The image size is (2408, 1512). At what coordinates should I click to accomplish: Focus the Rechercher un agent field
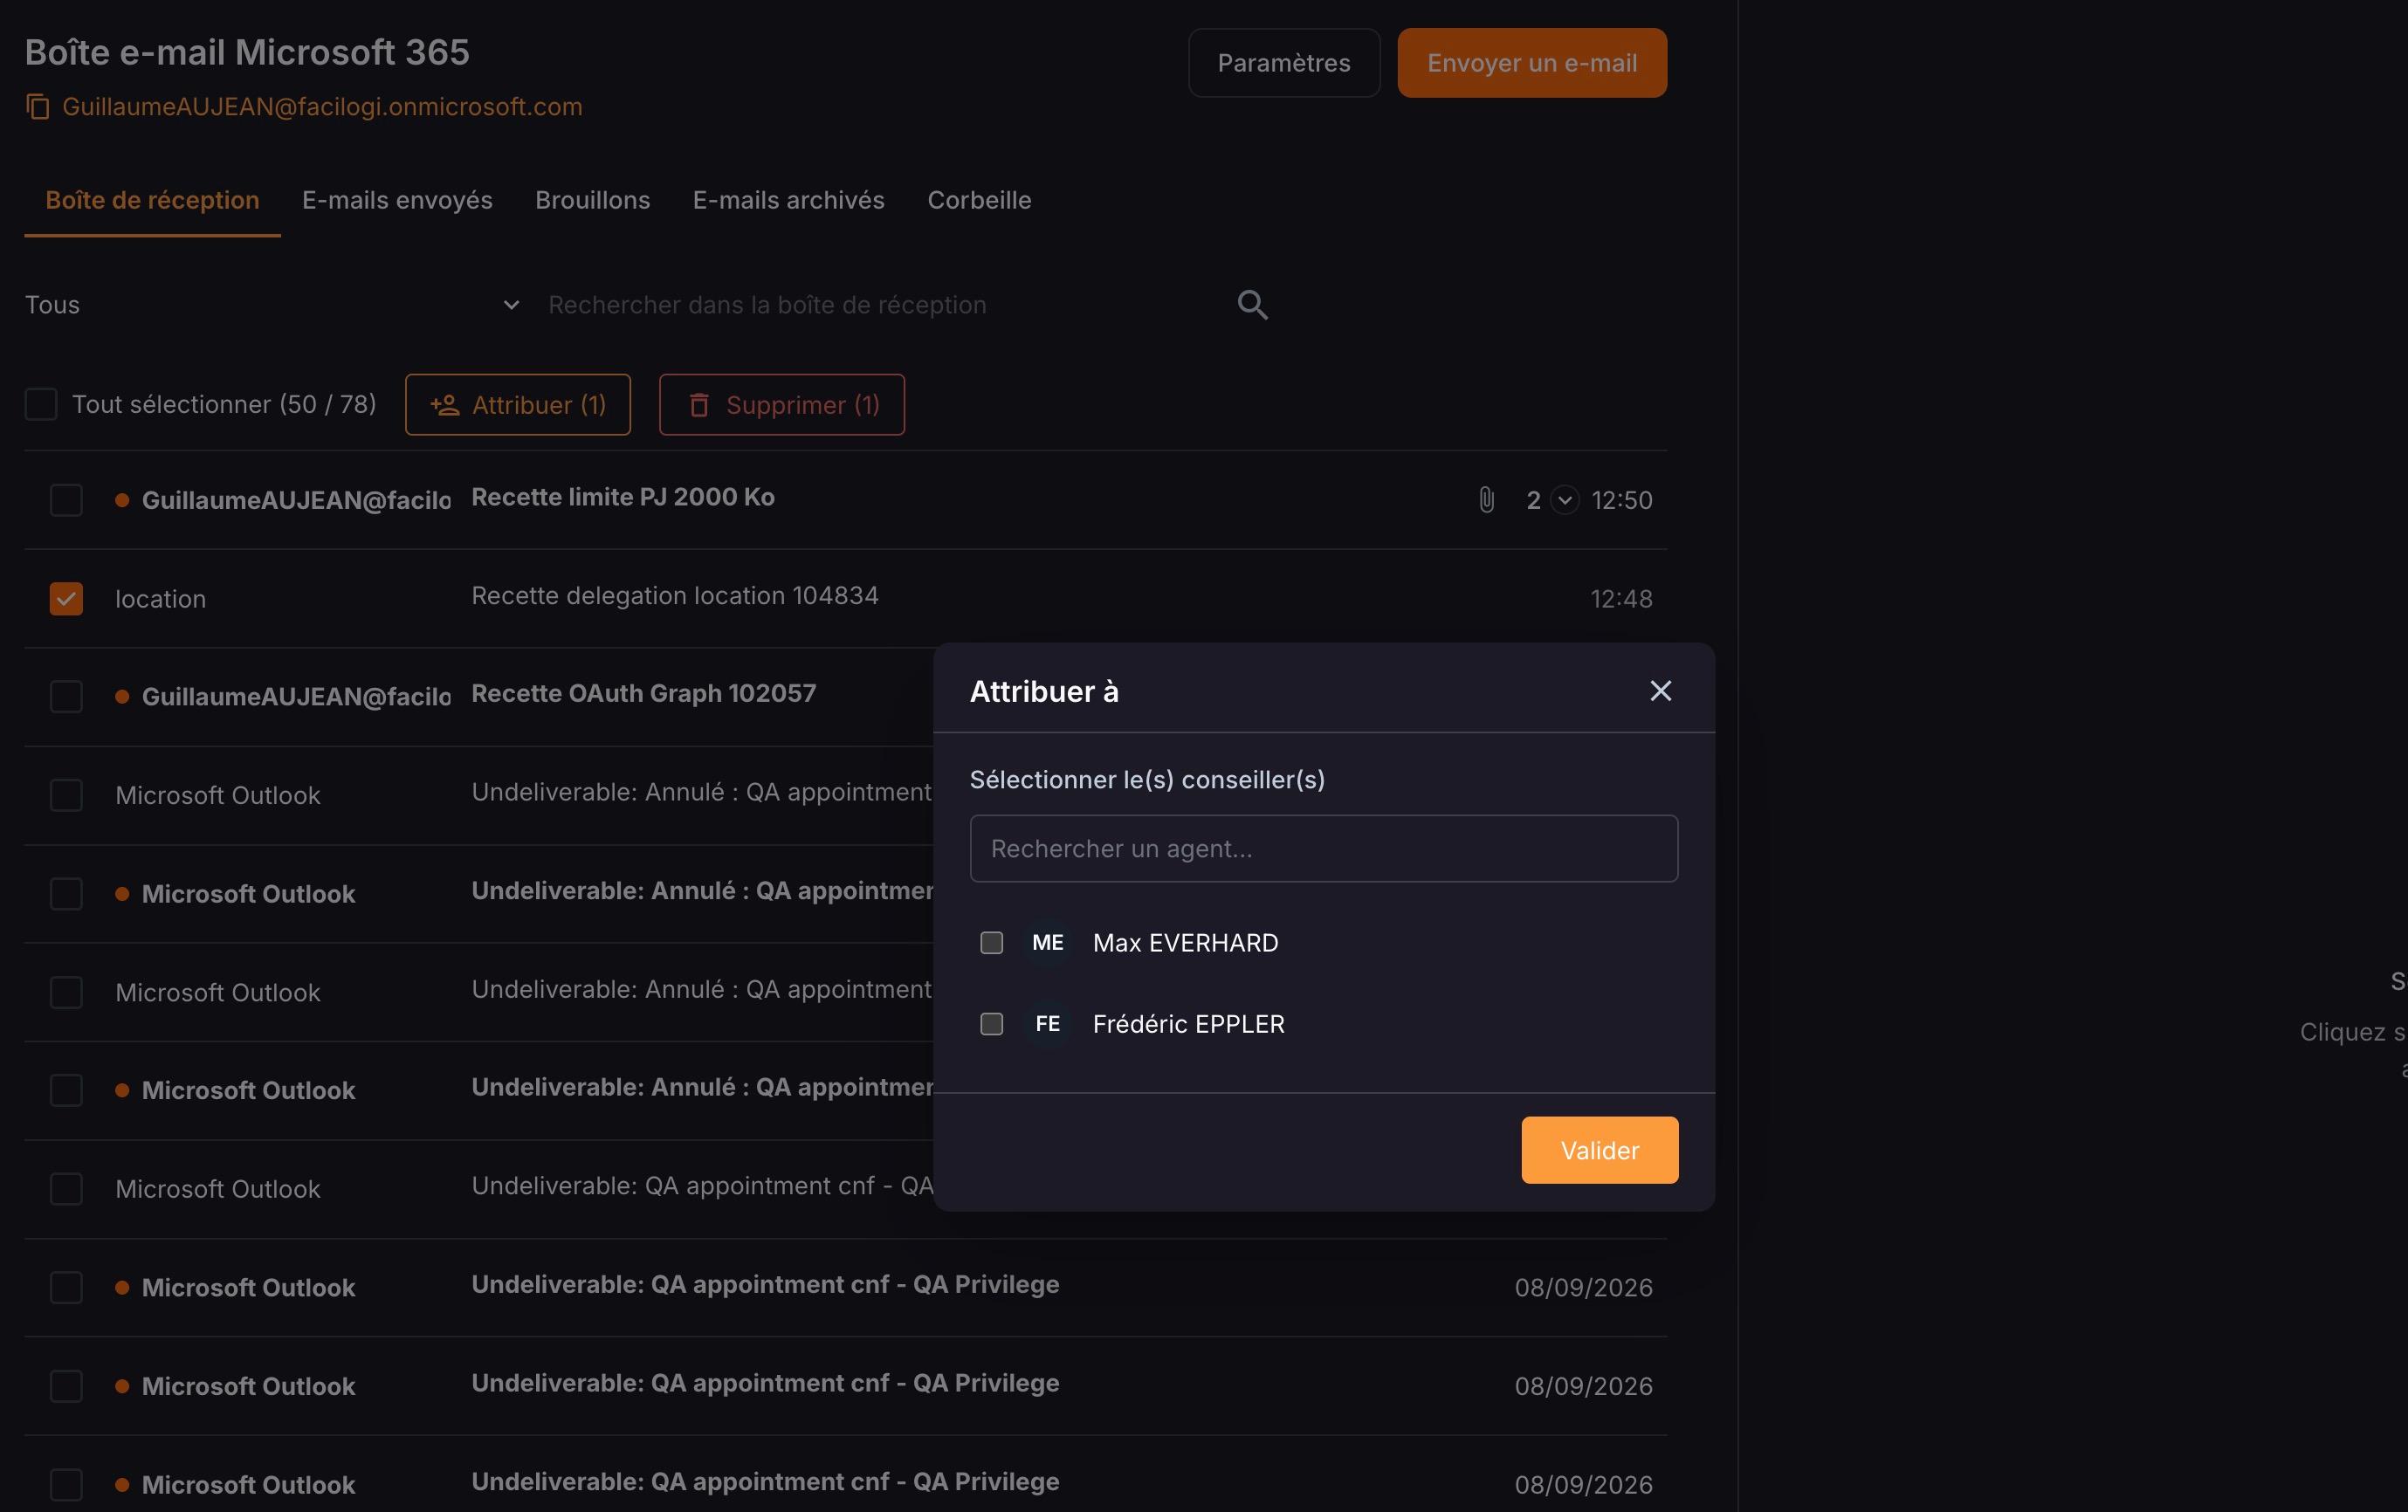click(1323, 849)
